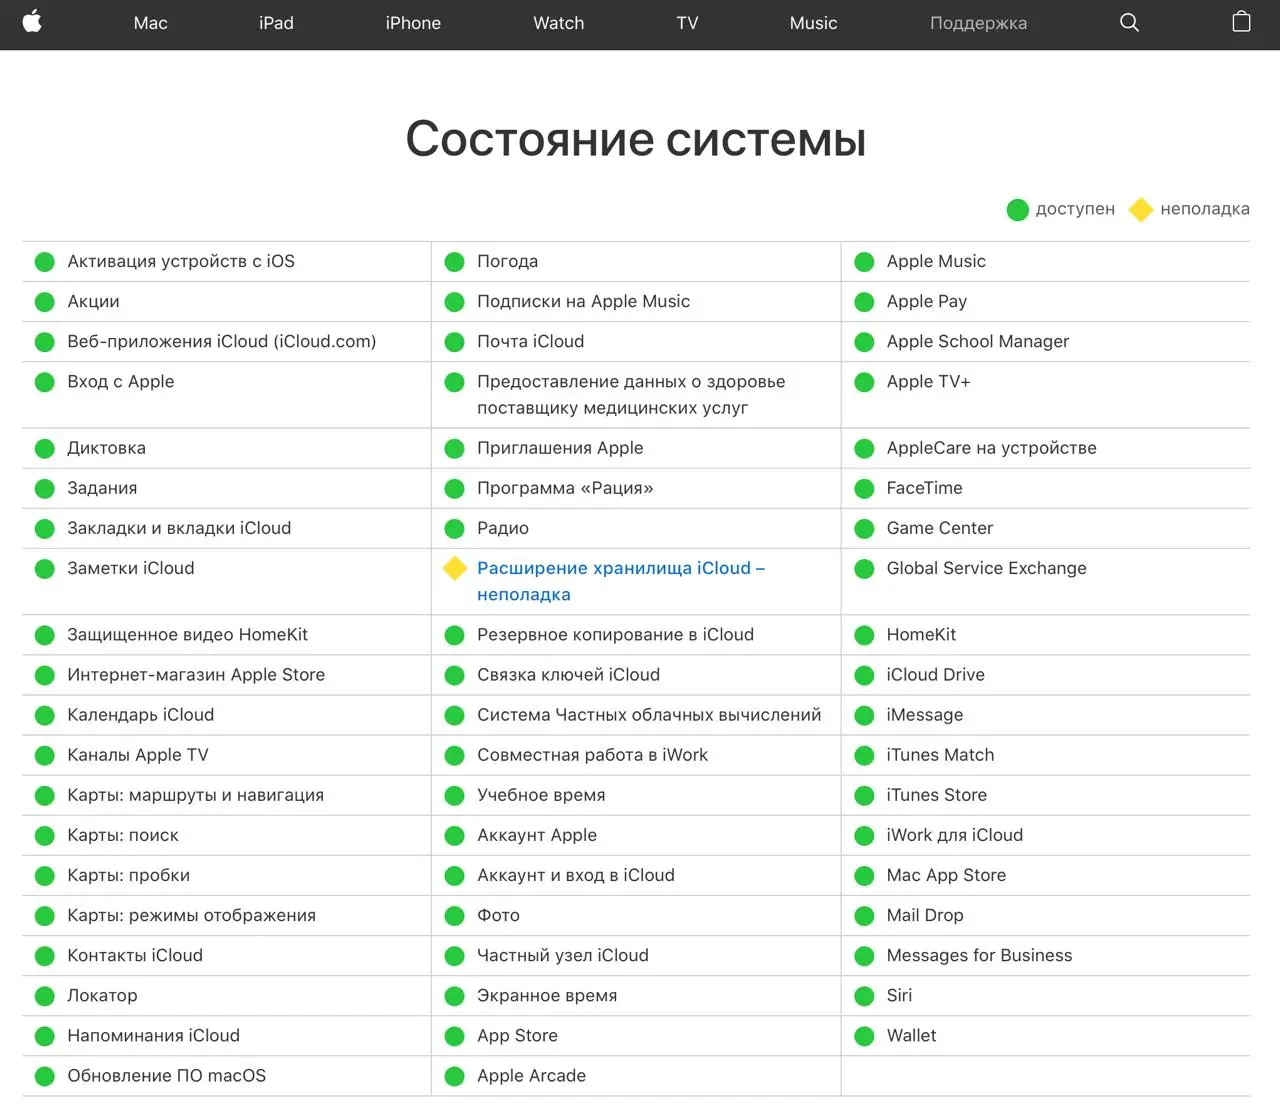Screen dimensions: 1280x1108
Task: Click the Связка ключей iCloud entry
Action: [569, 675]
